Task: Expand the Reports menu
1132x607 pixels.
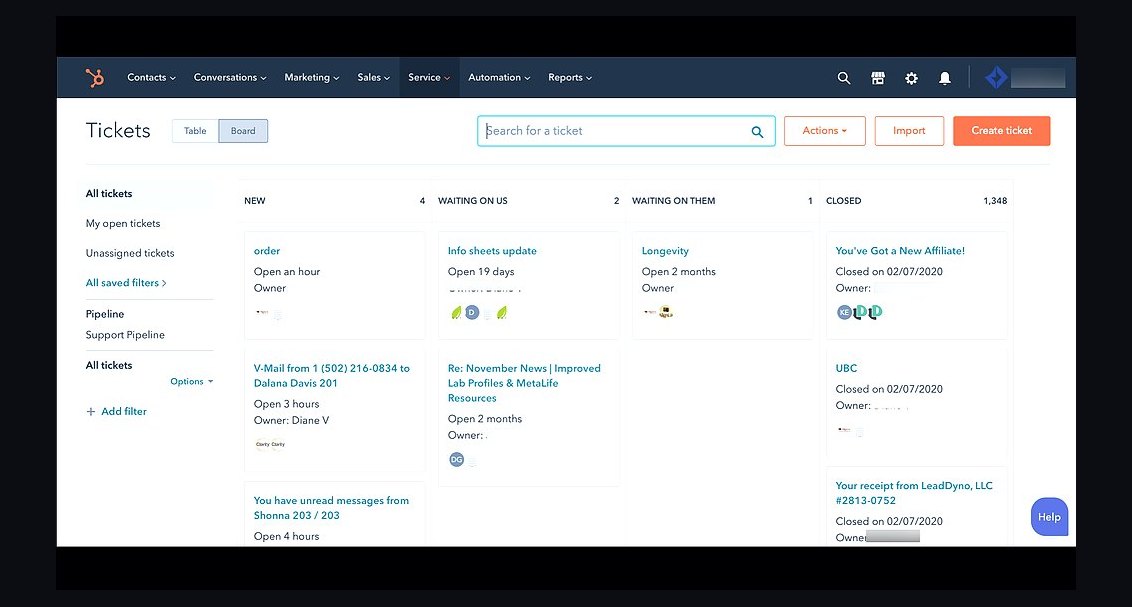Action: click(x=570, y=77)
